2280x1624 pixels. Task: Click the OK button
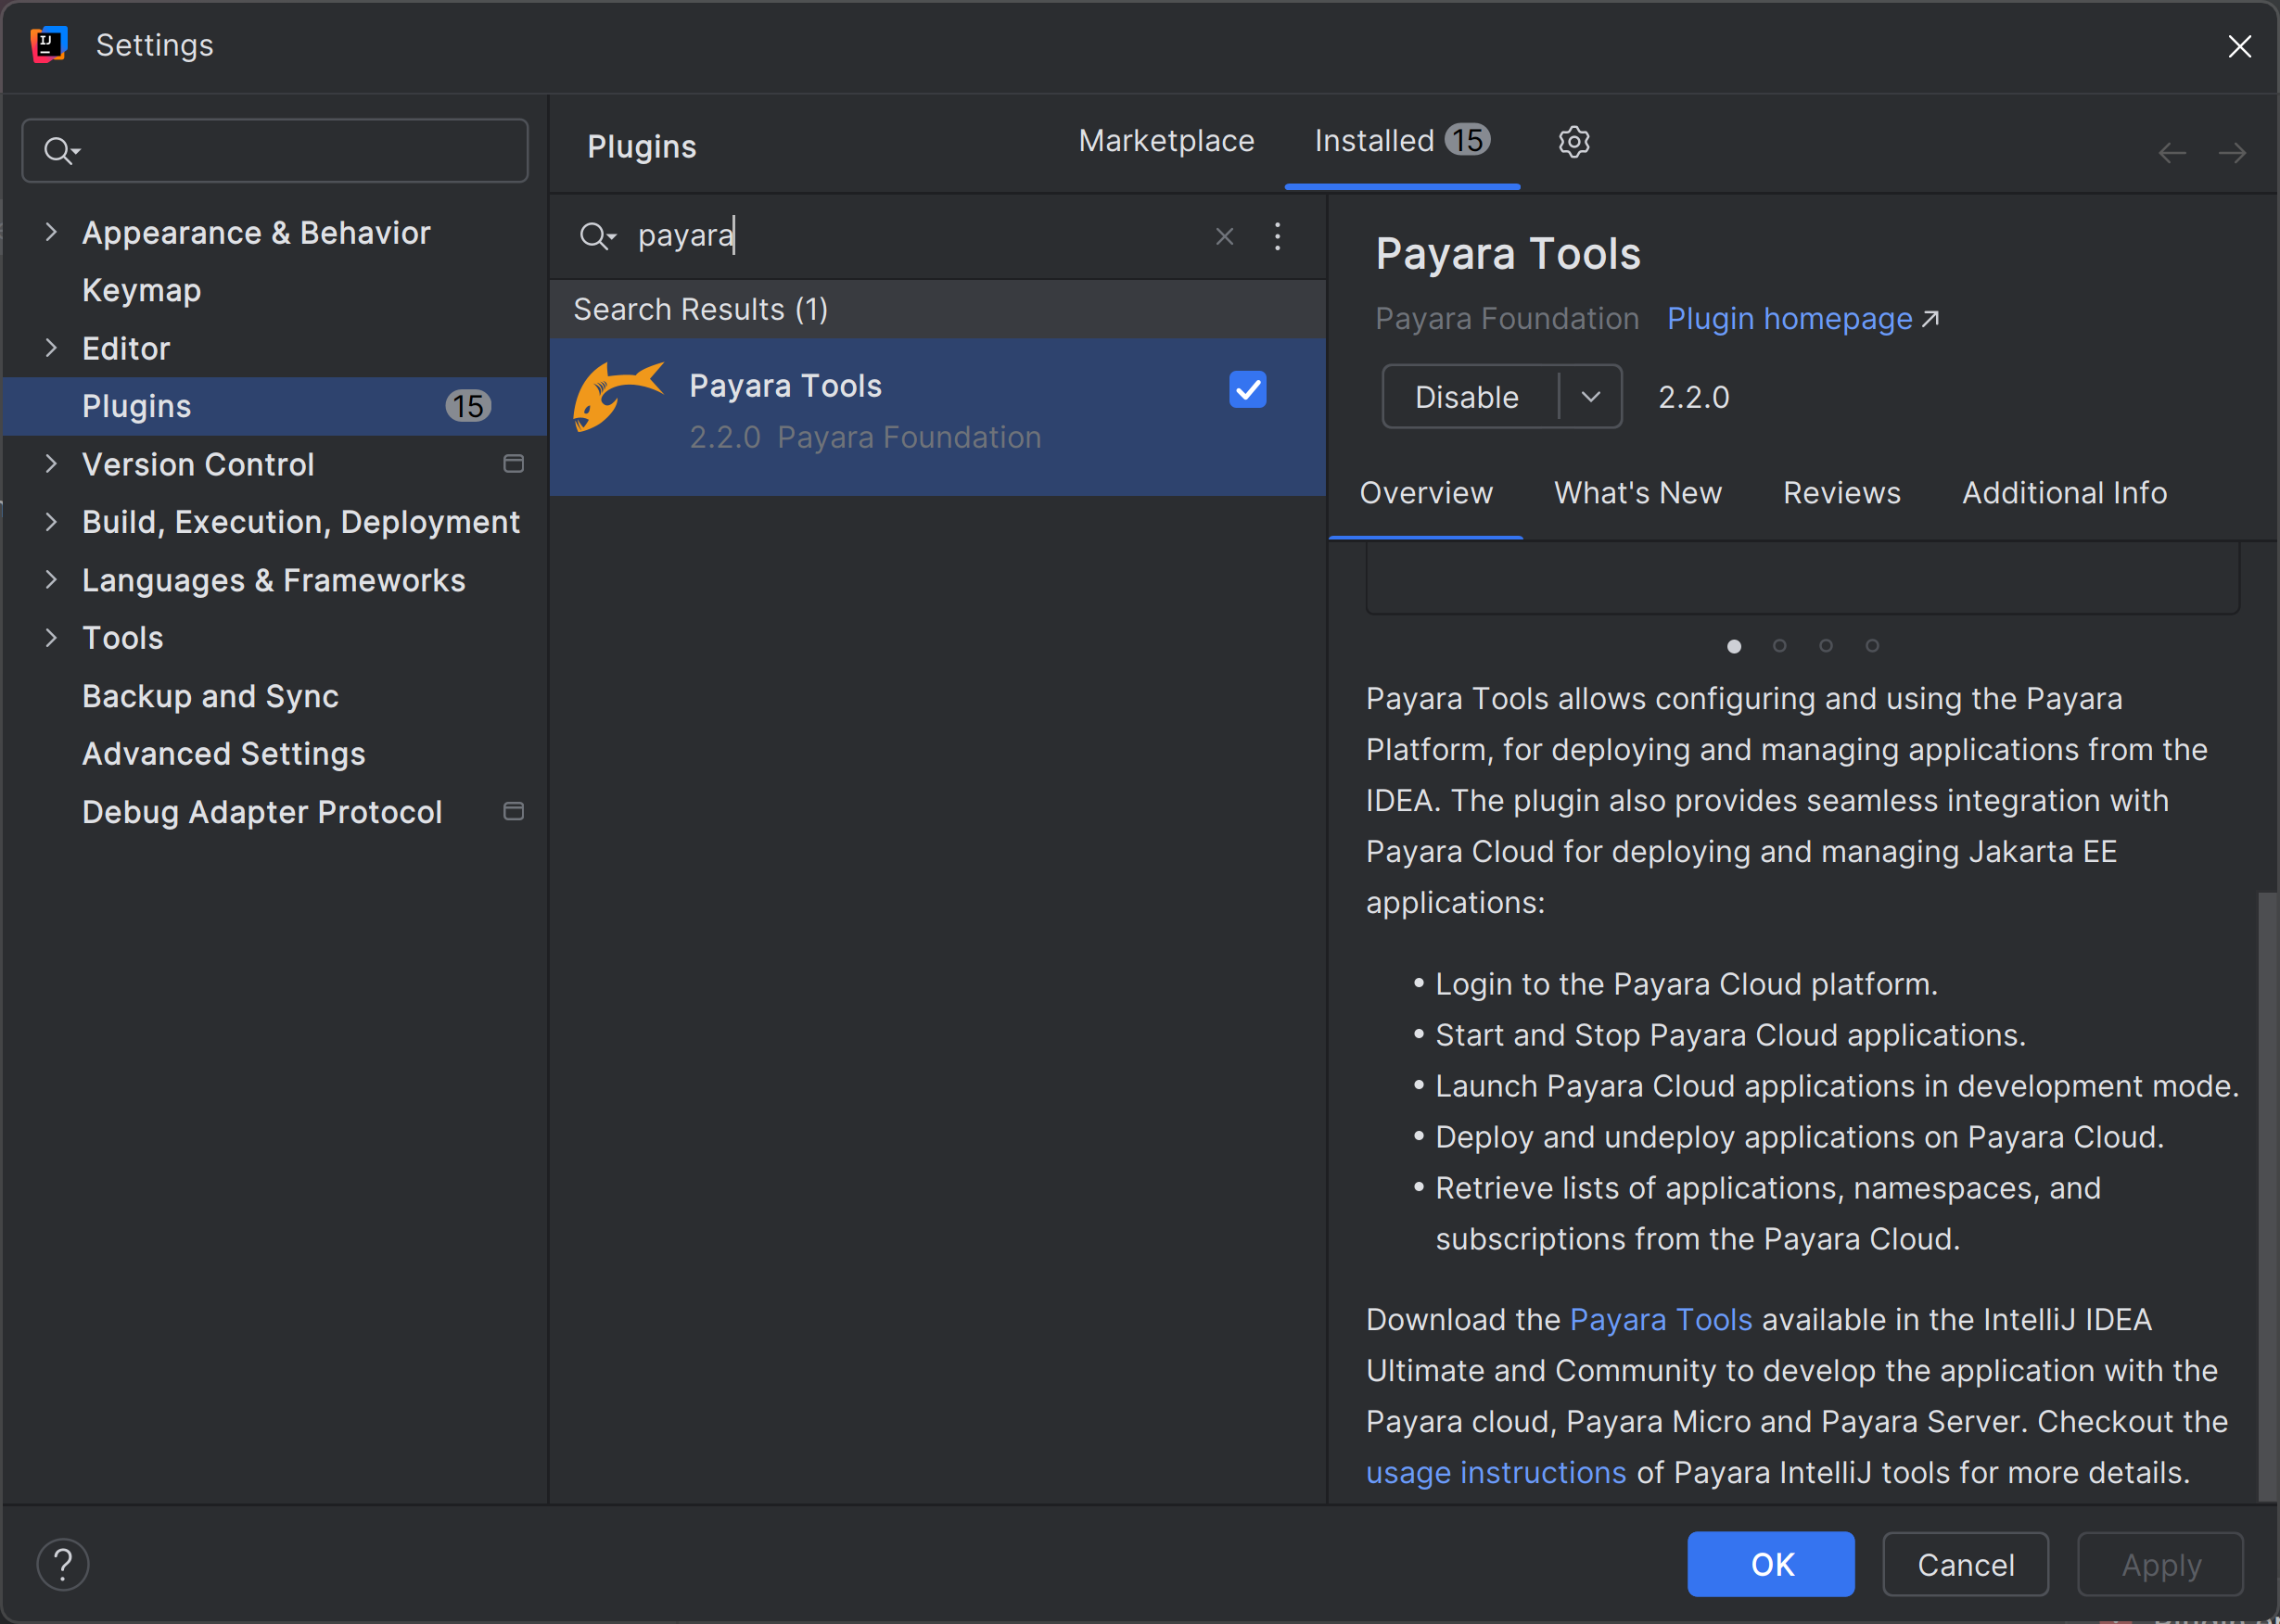coord(1770,1563)
